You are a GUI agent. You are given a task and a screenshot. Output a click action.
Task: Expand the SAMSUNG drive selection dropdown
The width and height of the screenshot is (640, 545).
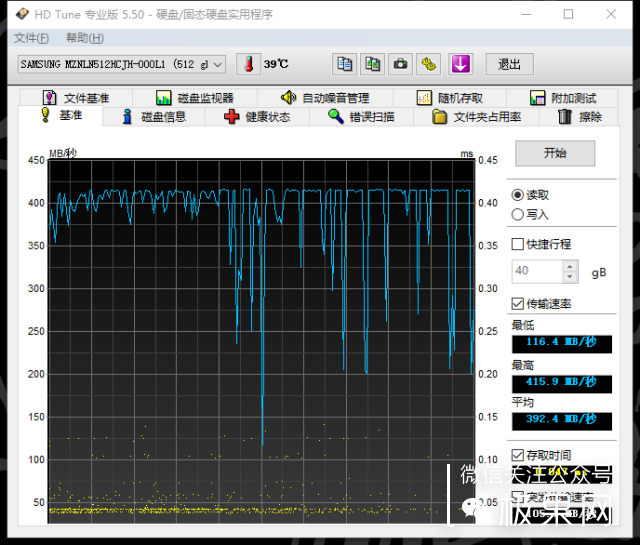click(218, 64)
